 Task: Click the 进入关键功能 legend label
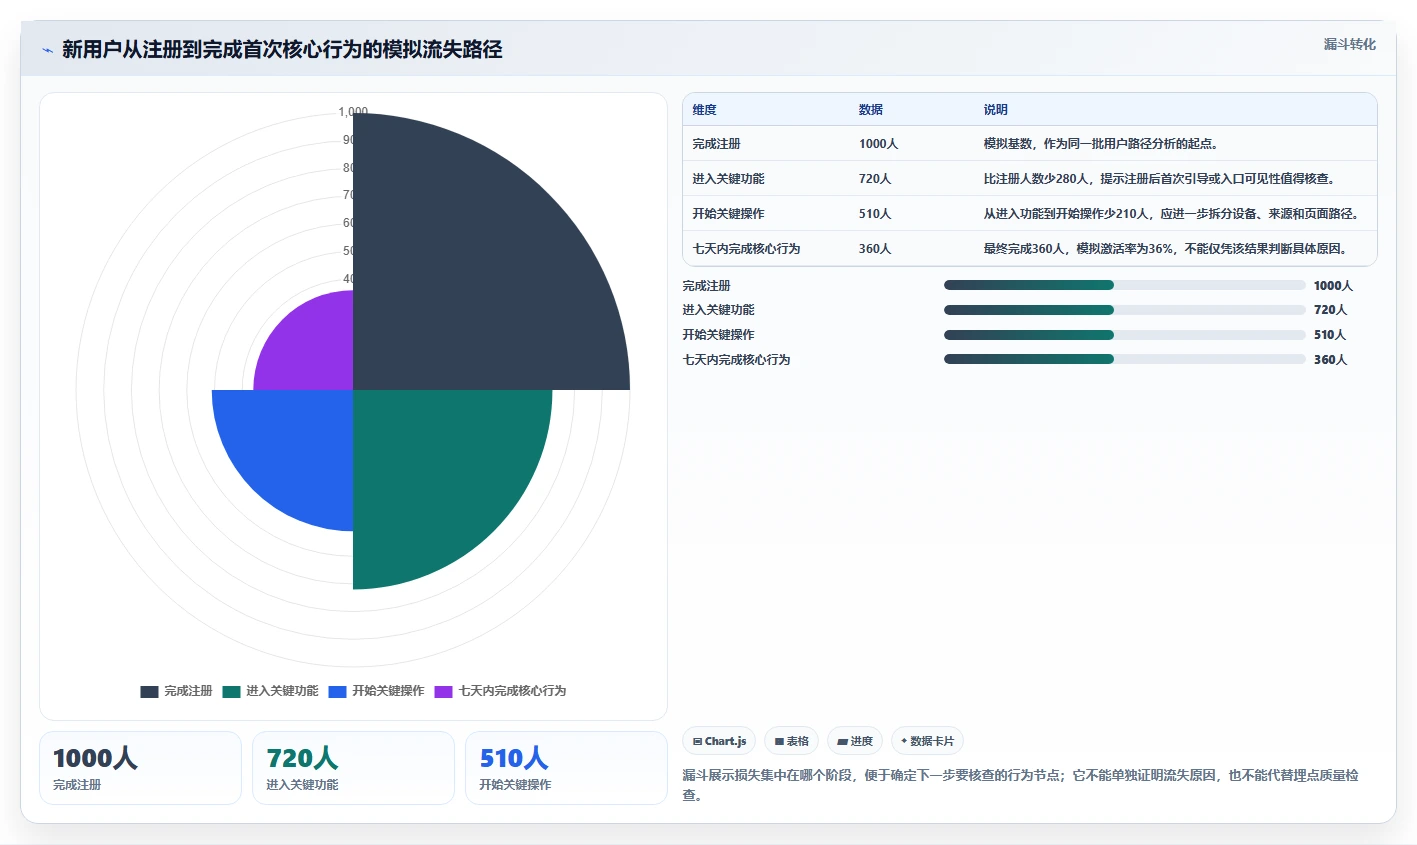[x=282, y=691]
